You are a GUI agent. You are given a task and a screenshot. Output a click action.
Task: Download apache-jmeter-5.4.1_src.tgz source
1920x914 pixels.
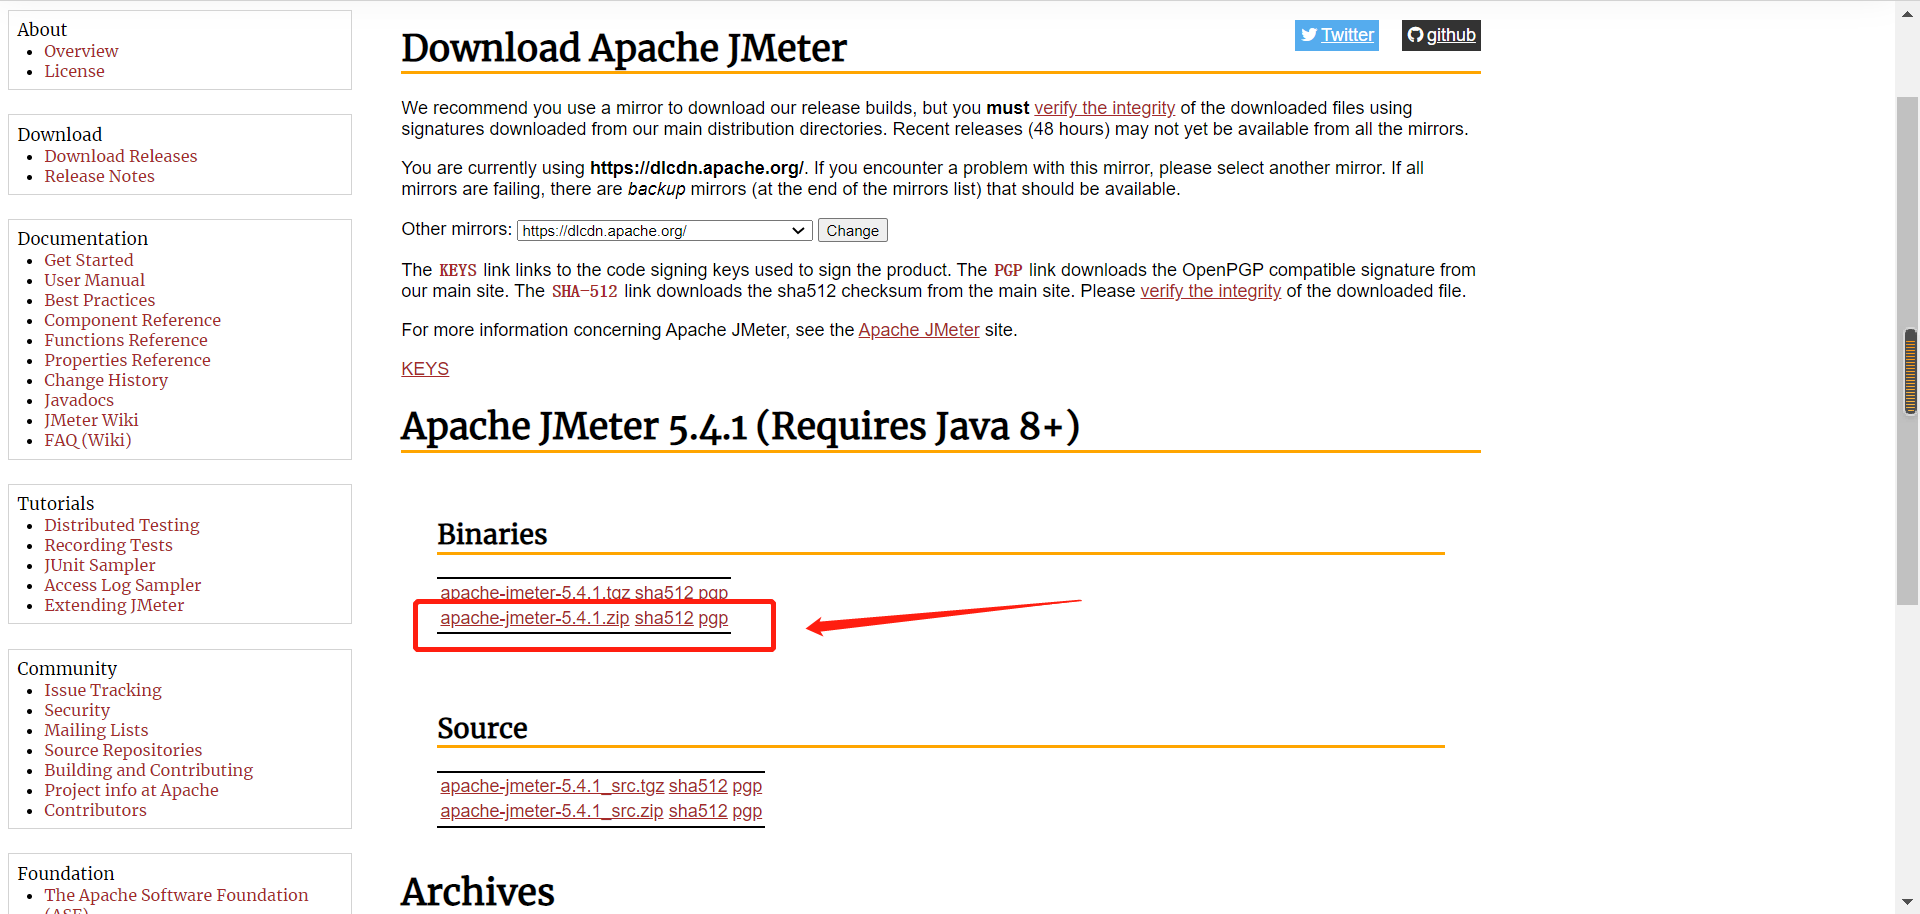coord(552,786)
